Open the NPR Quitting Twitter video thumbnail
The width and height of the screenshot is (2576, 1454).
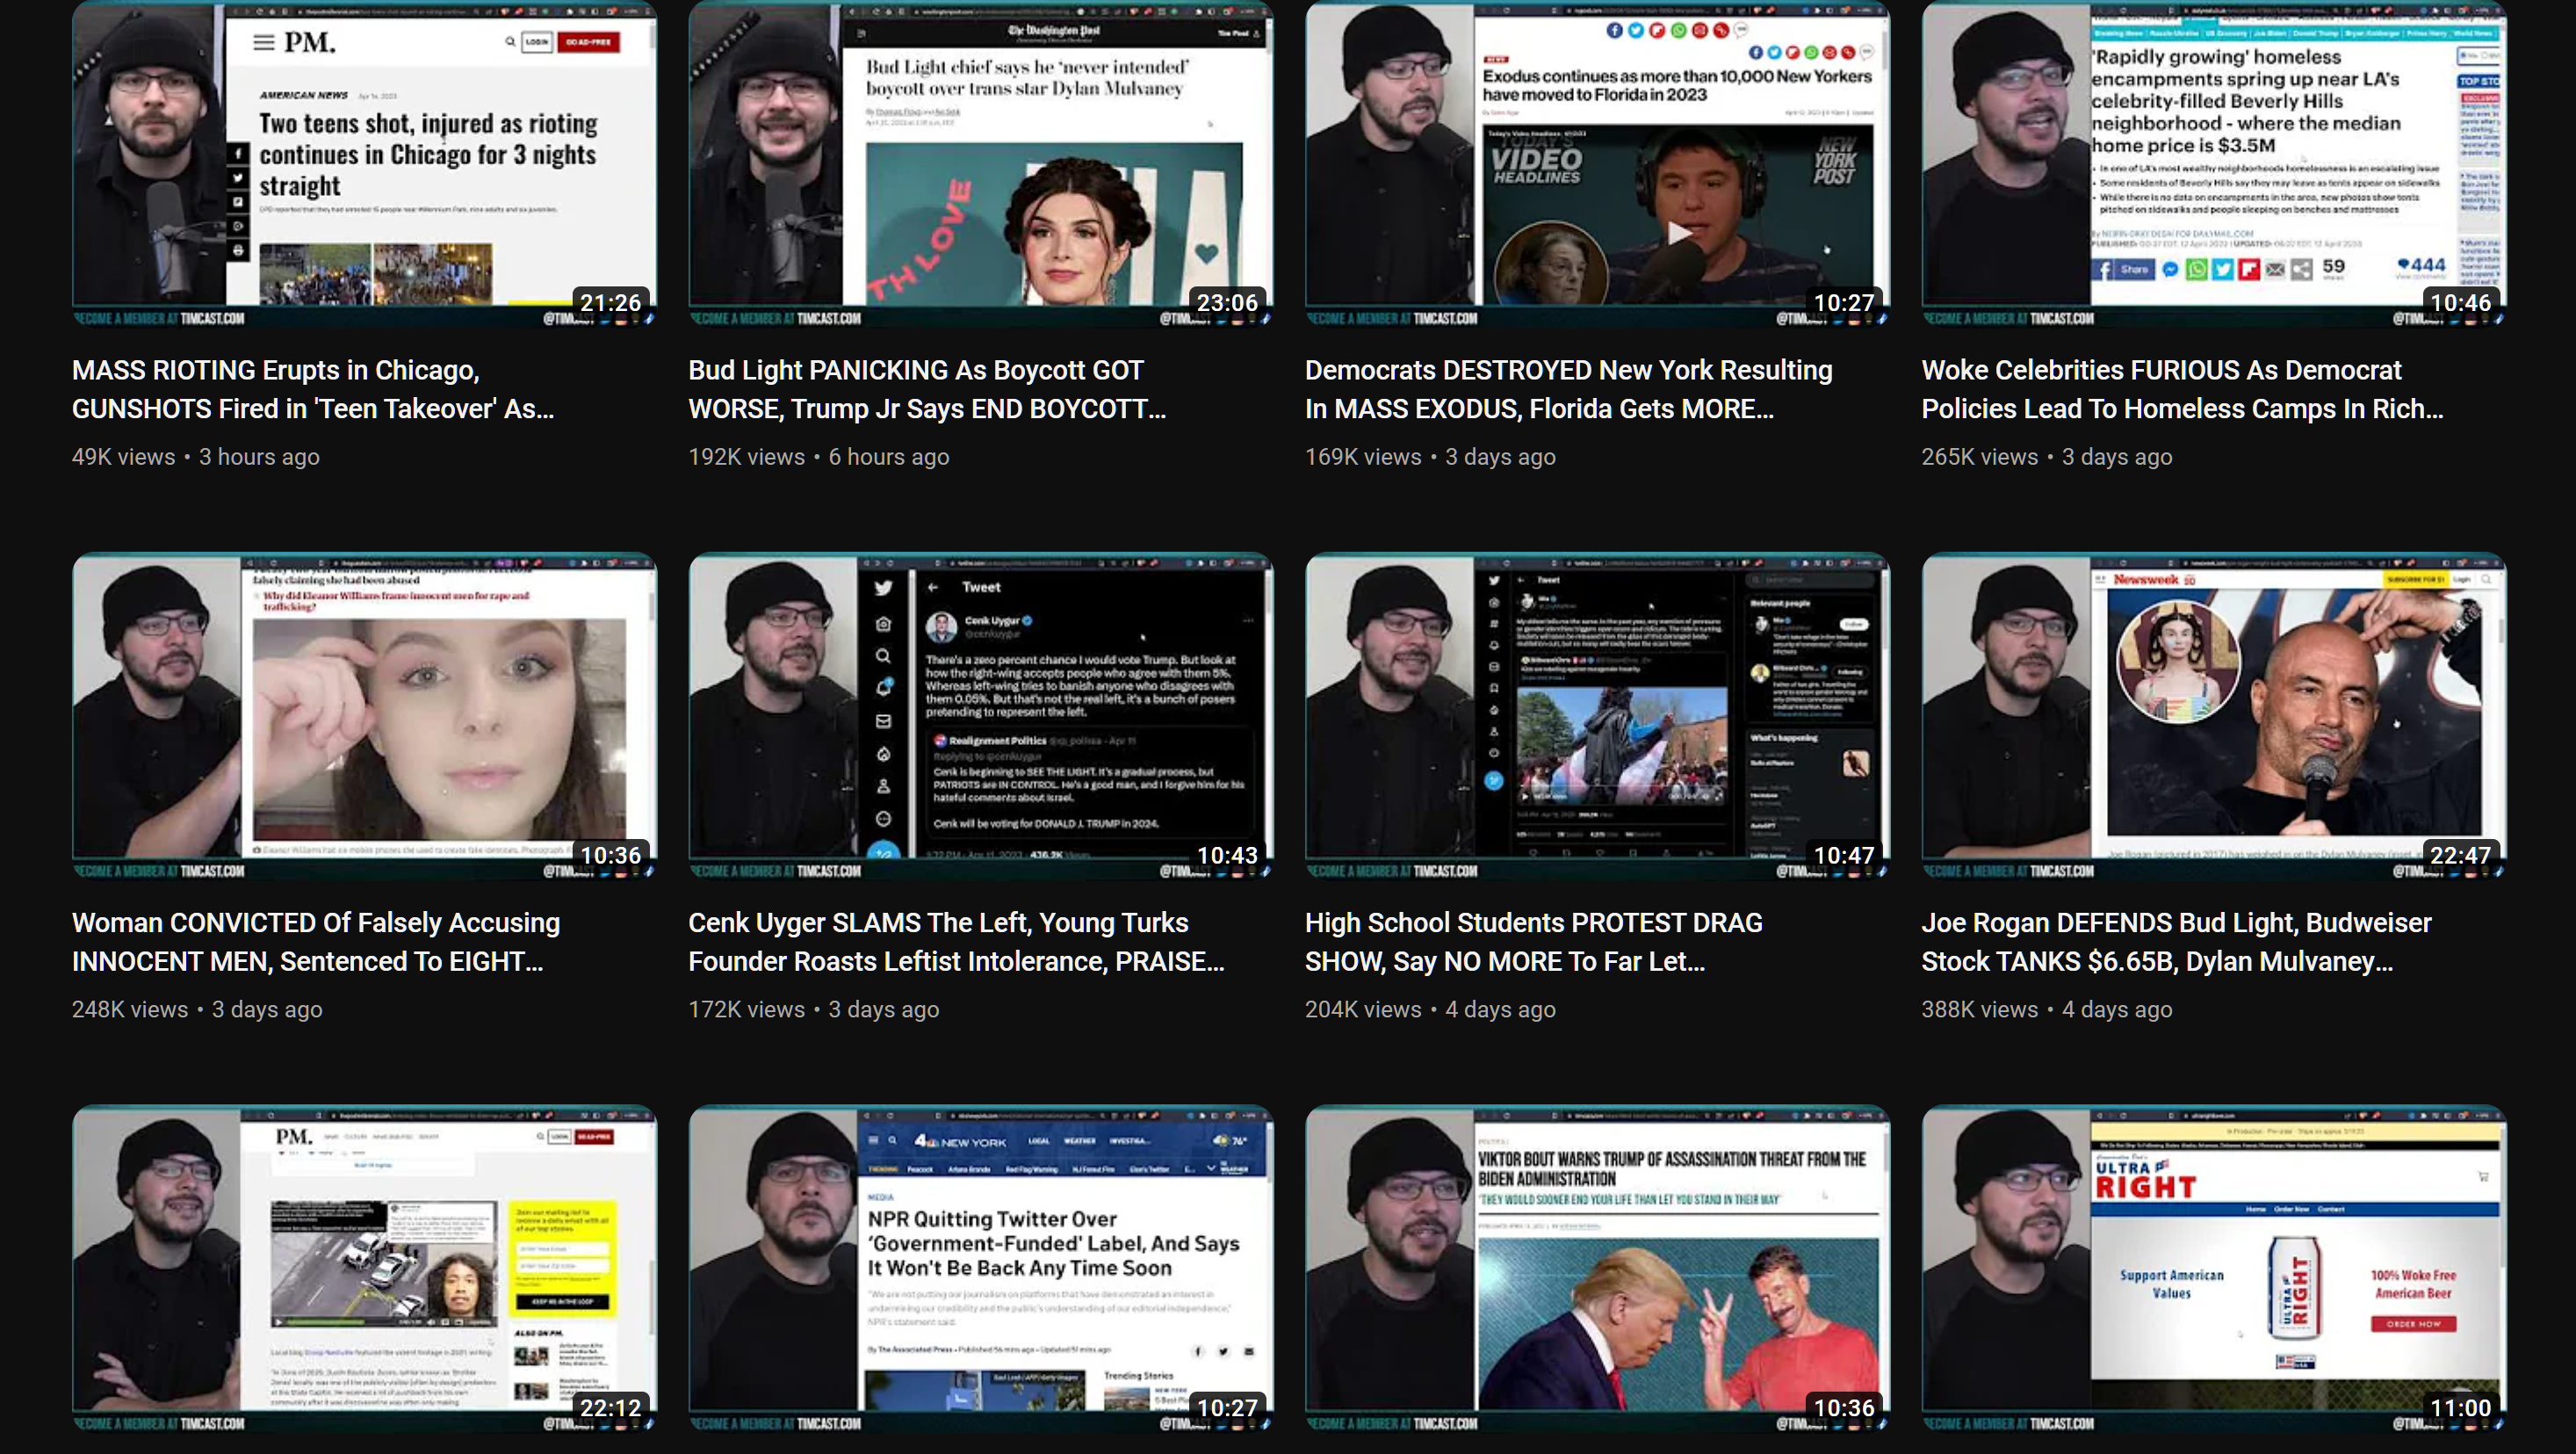(980, 1269)
